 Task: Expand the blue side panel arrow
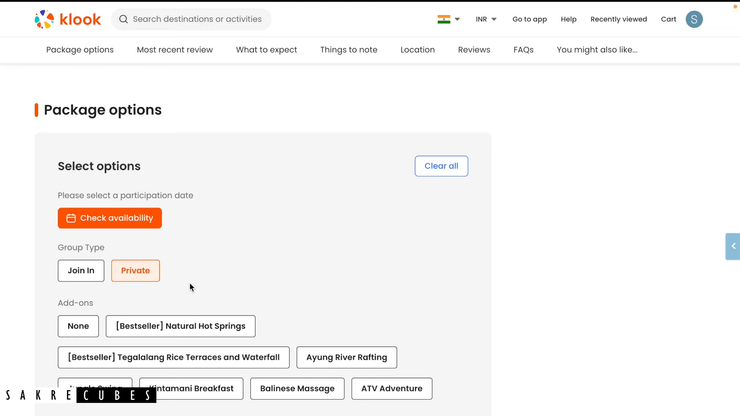tap(732, 246)
